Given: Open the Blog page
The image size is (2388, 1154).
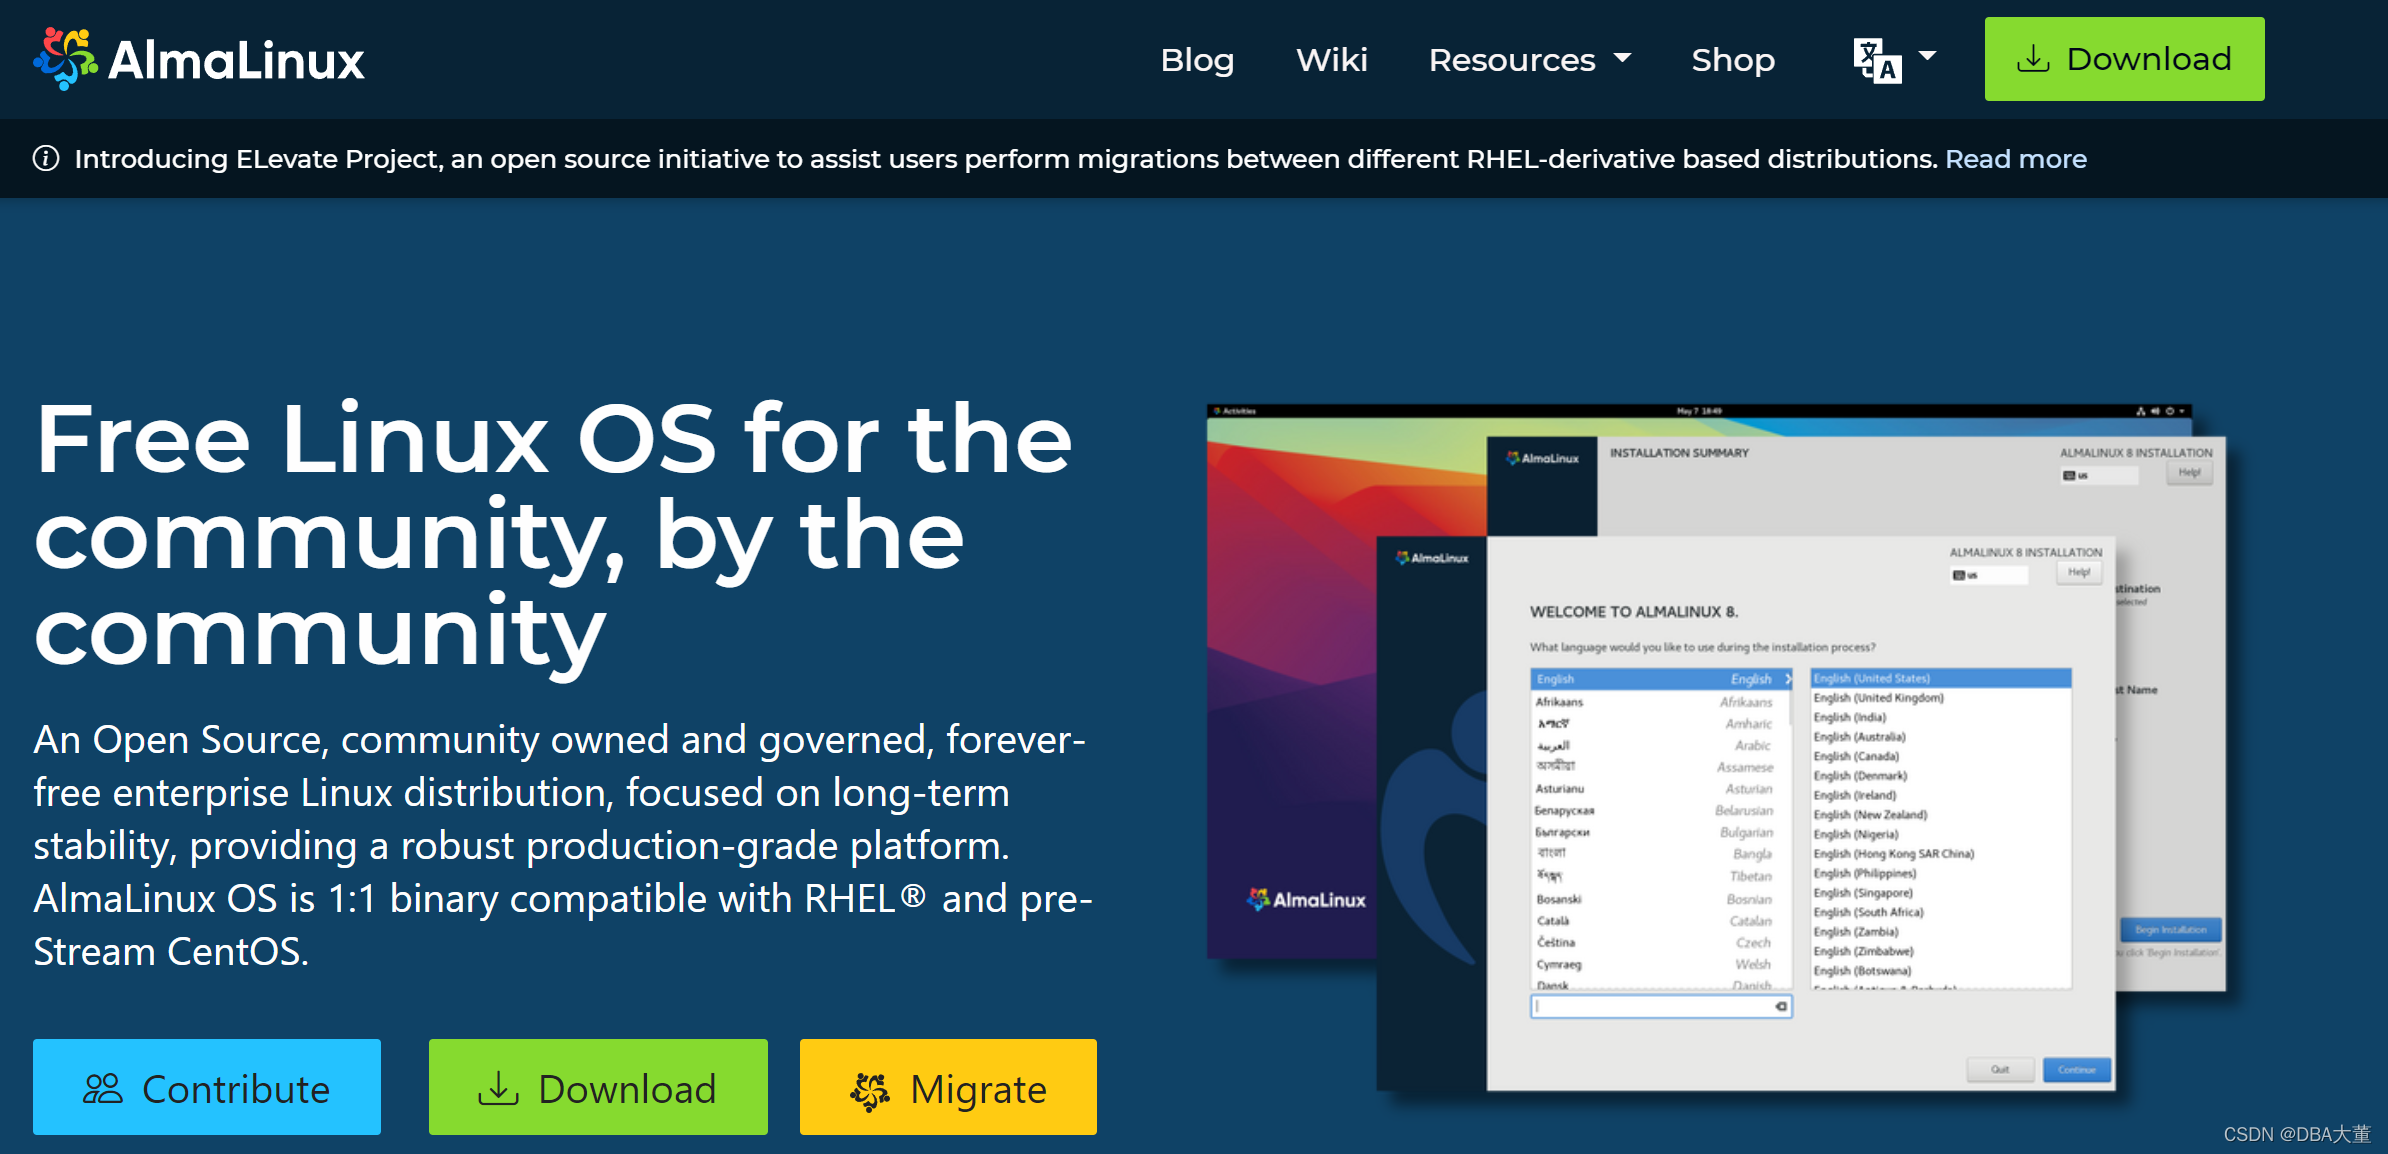Looking at the screenshot, I should point(1197,60).
